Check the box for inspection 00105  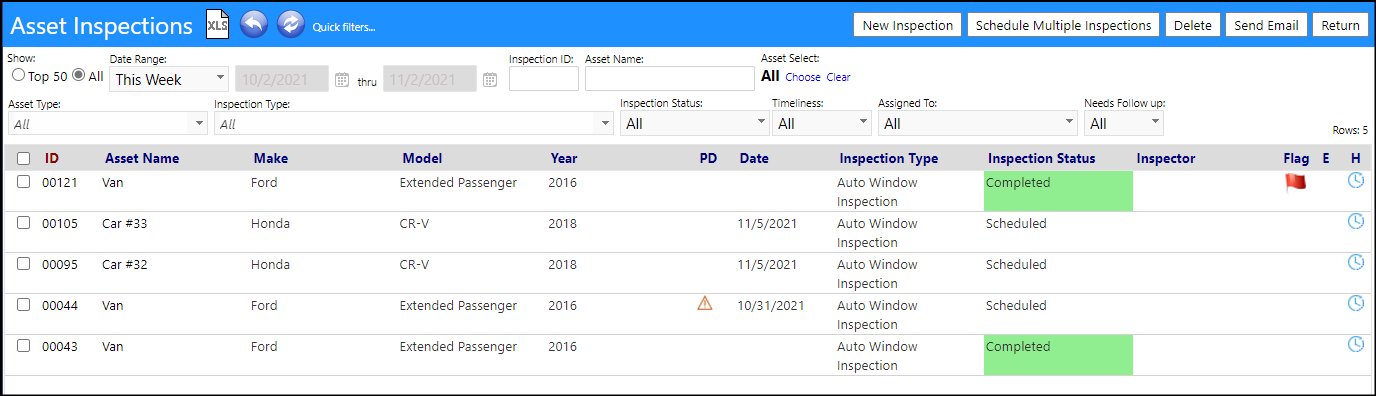point(24,223)
